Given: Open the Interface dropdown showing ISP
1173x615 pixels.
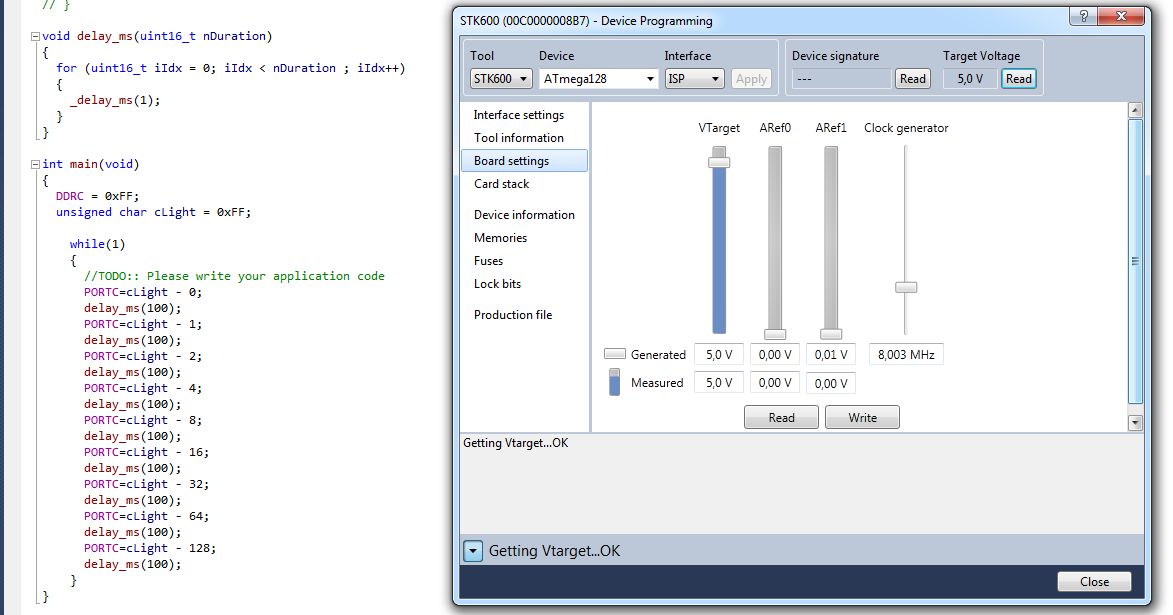Looking at the screenshot, I should (x=694, y=79).
